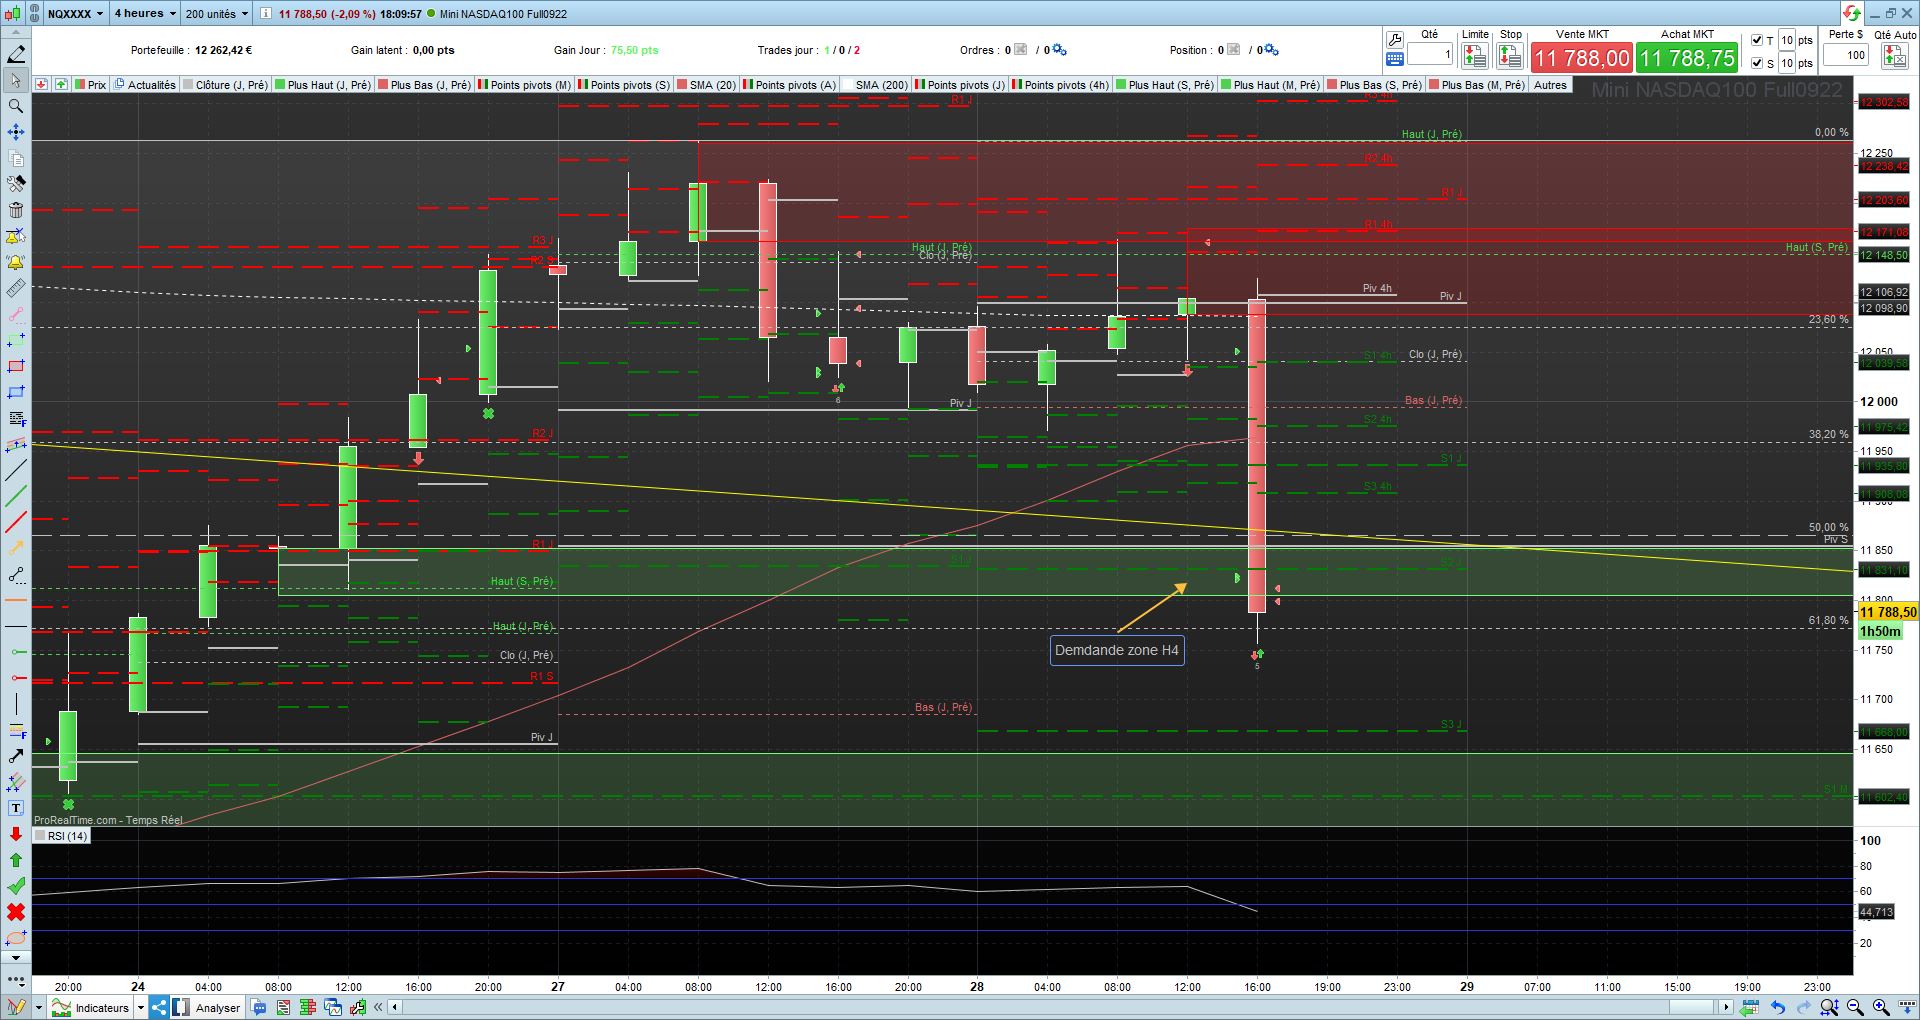1920x1020 pixels.
Task: Expand the NQXXXX instrument dropdown
Action: pos(76,14)
